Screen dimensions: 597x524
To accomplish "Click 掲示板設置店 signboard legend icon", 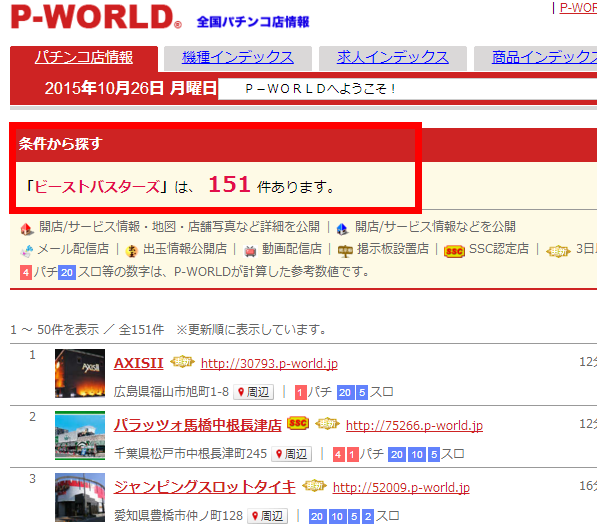I will point(345,251).
